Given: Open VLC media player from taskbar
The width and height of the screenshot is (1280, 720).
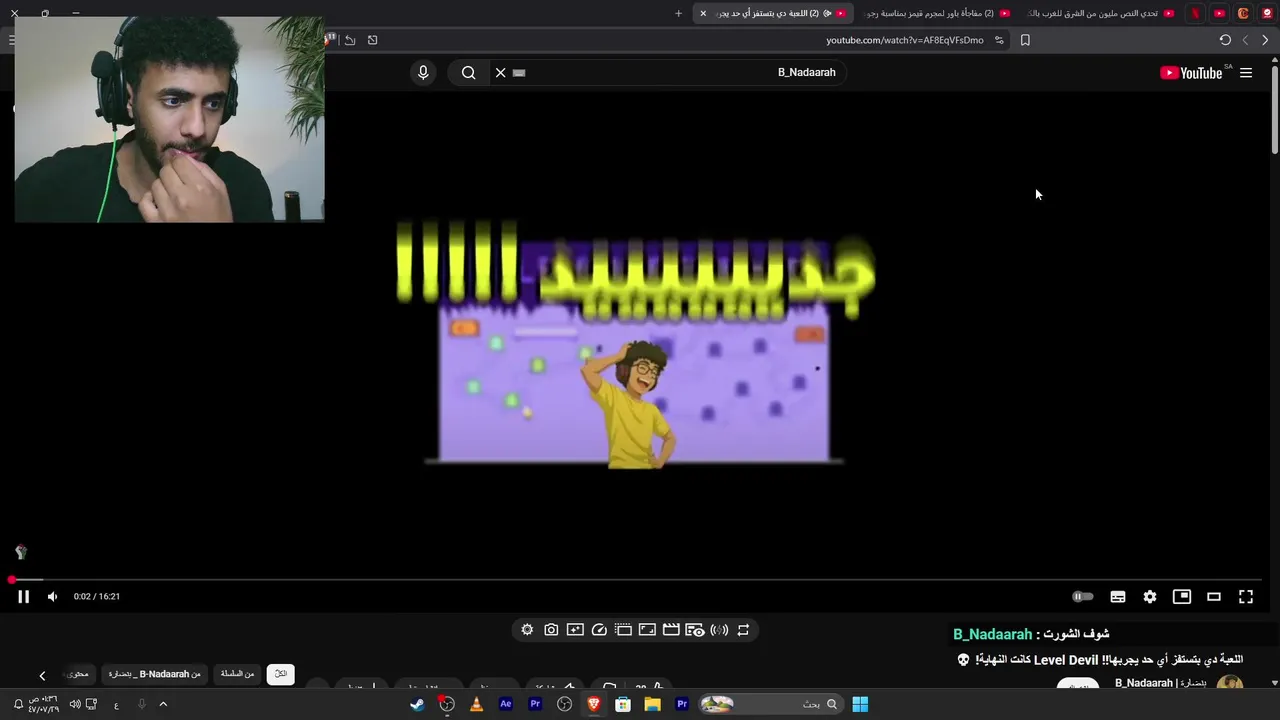Looking at the screenshot, I should point(476,704).
